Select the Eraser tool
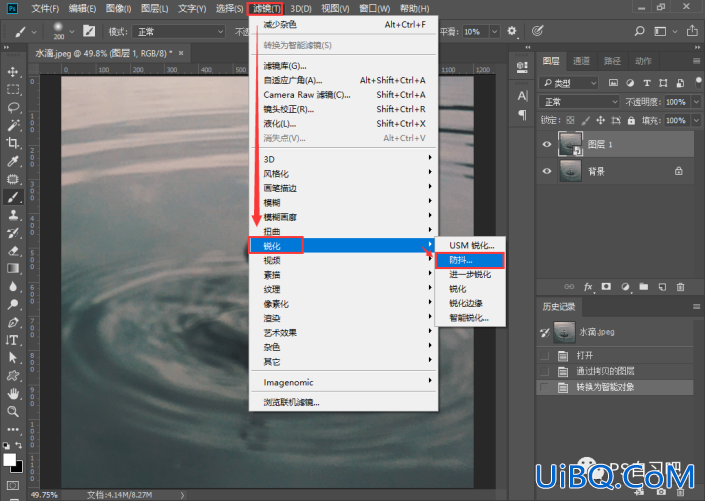The width and height of the screenshot is (705, 501). tap(13, 250)
